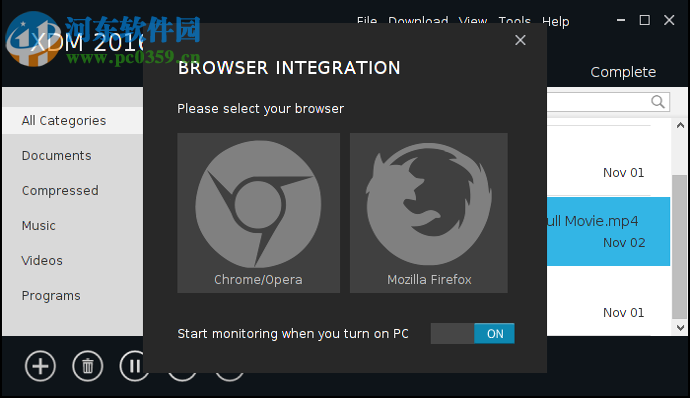Minimize the XDM window
Image resolution: width=690 pixels, height=398 pixels.
[621, 20]
